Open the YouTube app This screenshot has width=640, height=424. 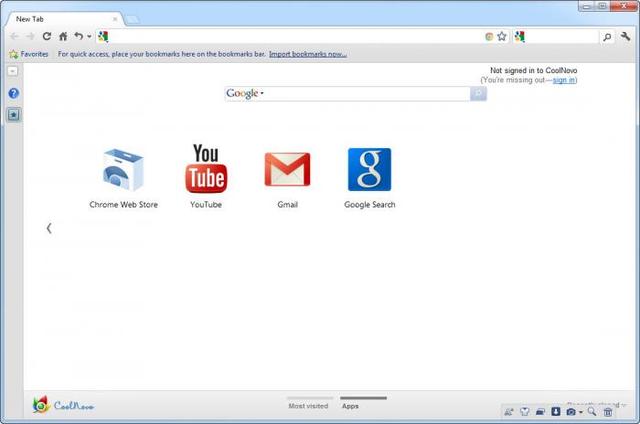206,168
